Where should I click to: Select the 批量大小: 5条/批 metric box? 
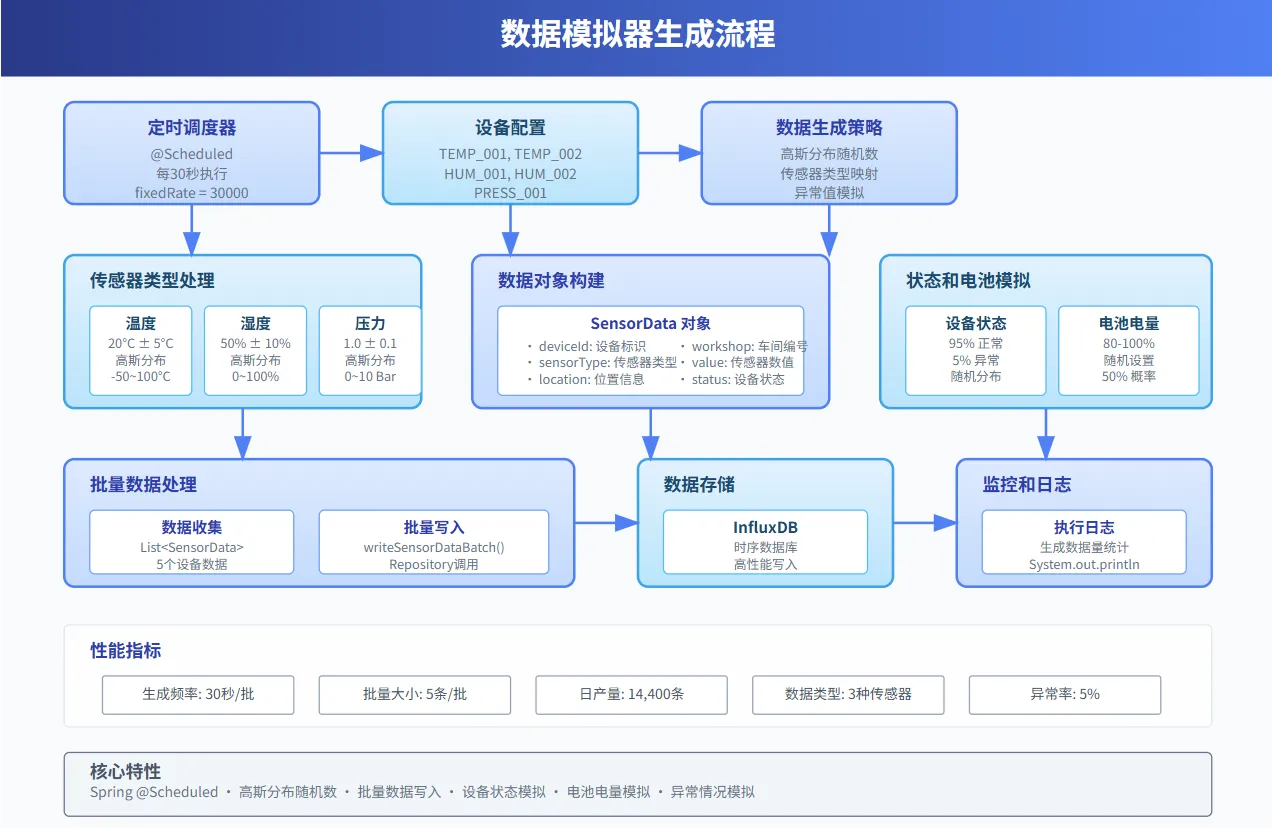tap(415, 694)
